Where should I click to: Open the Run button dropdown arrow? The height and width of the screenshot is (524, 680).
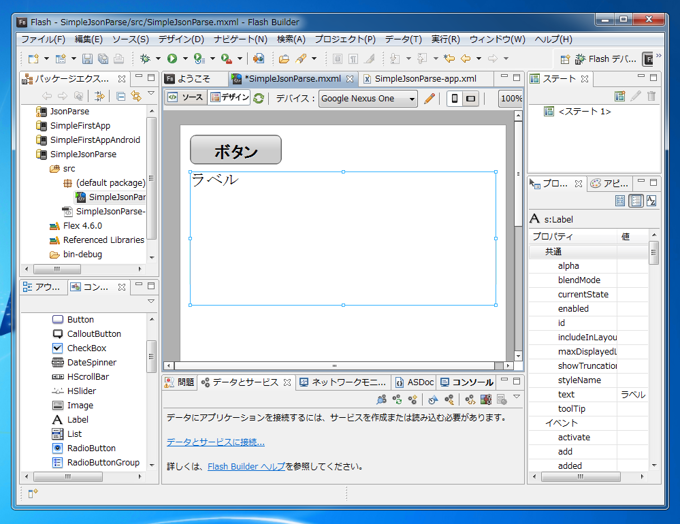click(x=185, y=59)
